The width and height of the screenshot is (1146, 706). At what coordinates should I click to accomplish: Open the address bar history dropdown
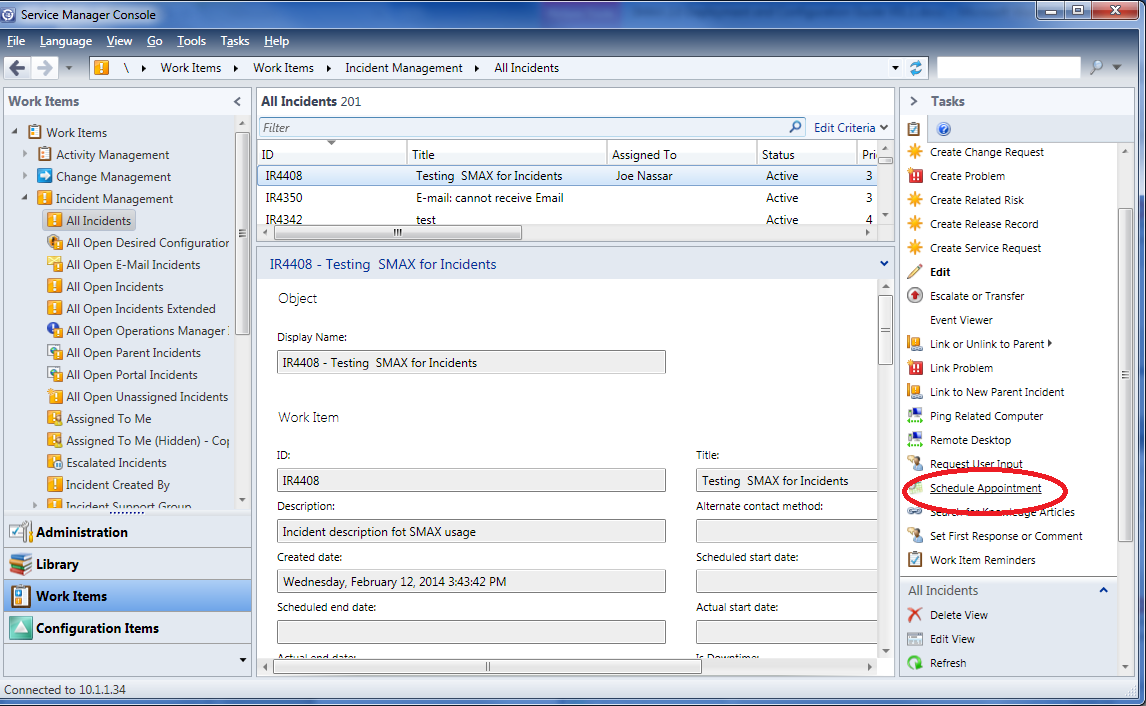tap(895, 68)
